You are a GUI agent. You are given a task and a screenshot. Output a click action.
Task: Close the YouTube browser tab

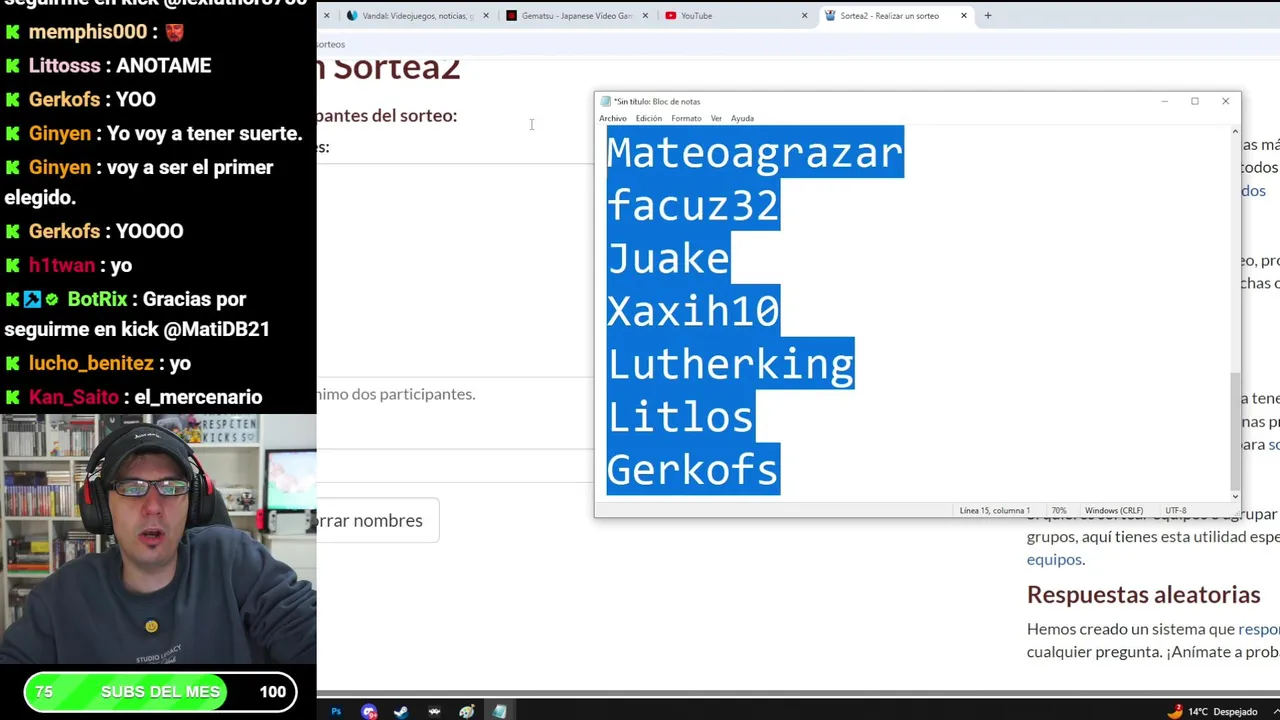coord(804,16)
